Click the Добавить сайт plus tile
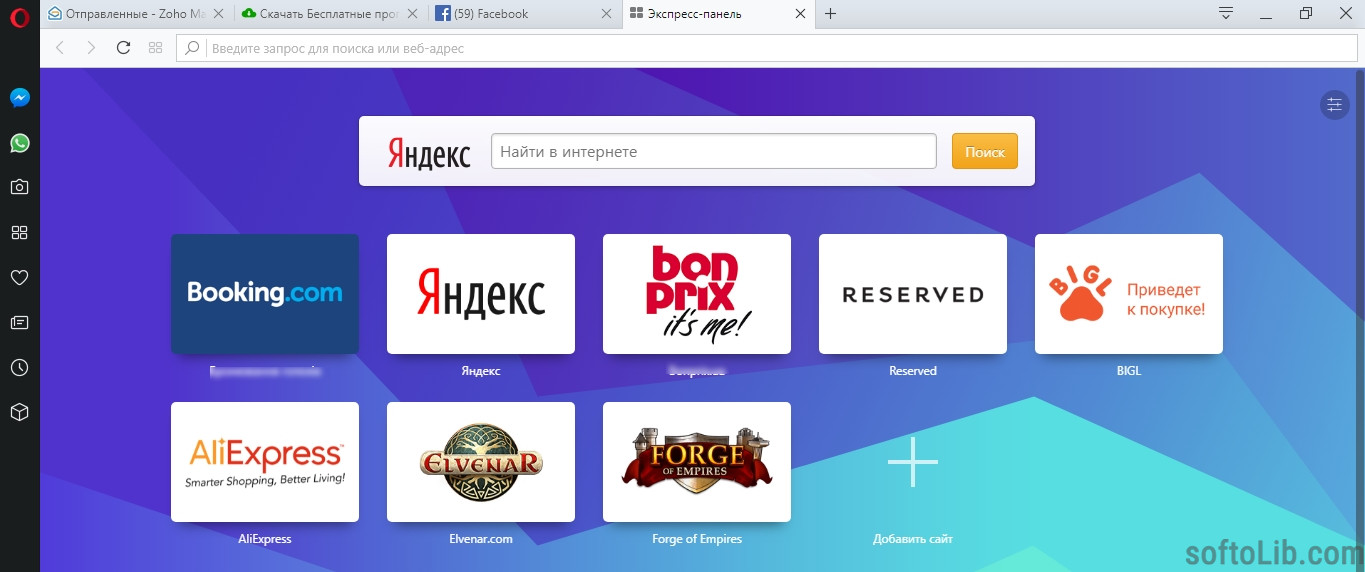Screen dimensions: 1365x572 click(x=913, y=462)
